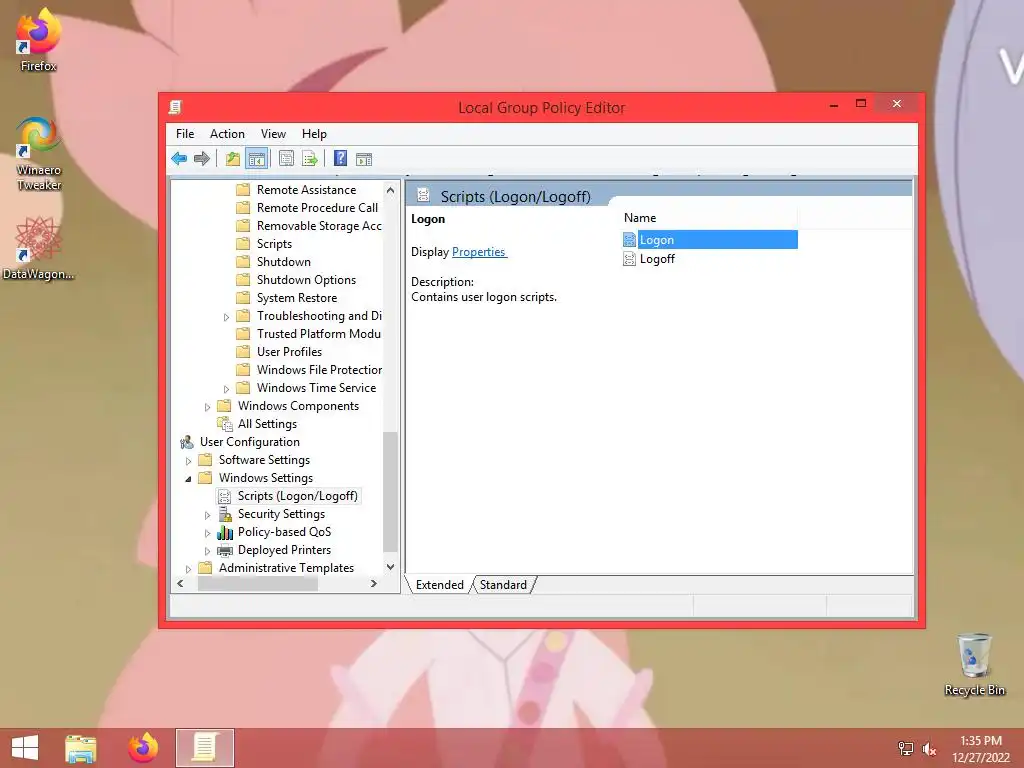This screenshot has width=1024, height=768.
Task: Collapse Windows Settings node
Action: tap(189, 479)
